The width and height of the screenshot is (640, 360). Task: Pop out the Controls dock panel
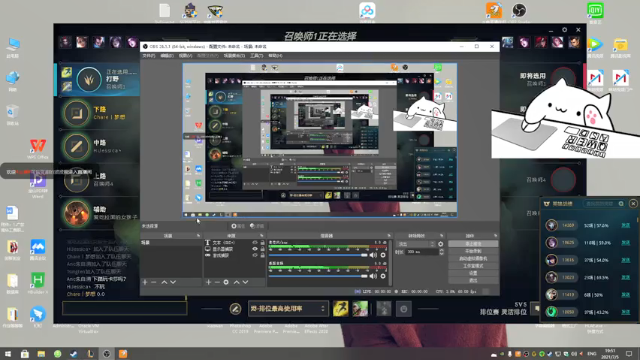[x=495, y=236]
